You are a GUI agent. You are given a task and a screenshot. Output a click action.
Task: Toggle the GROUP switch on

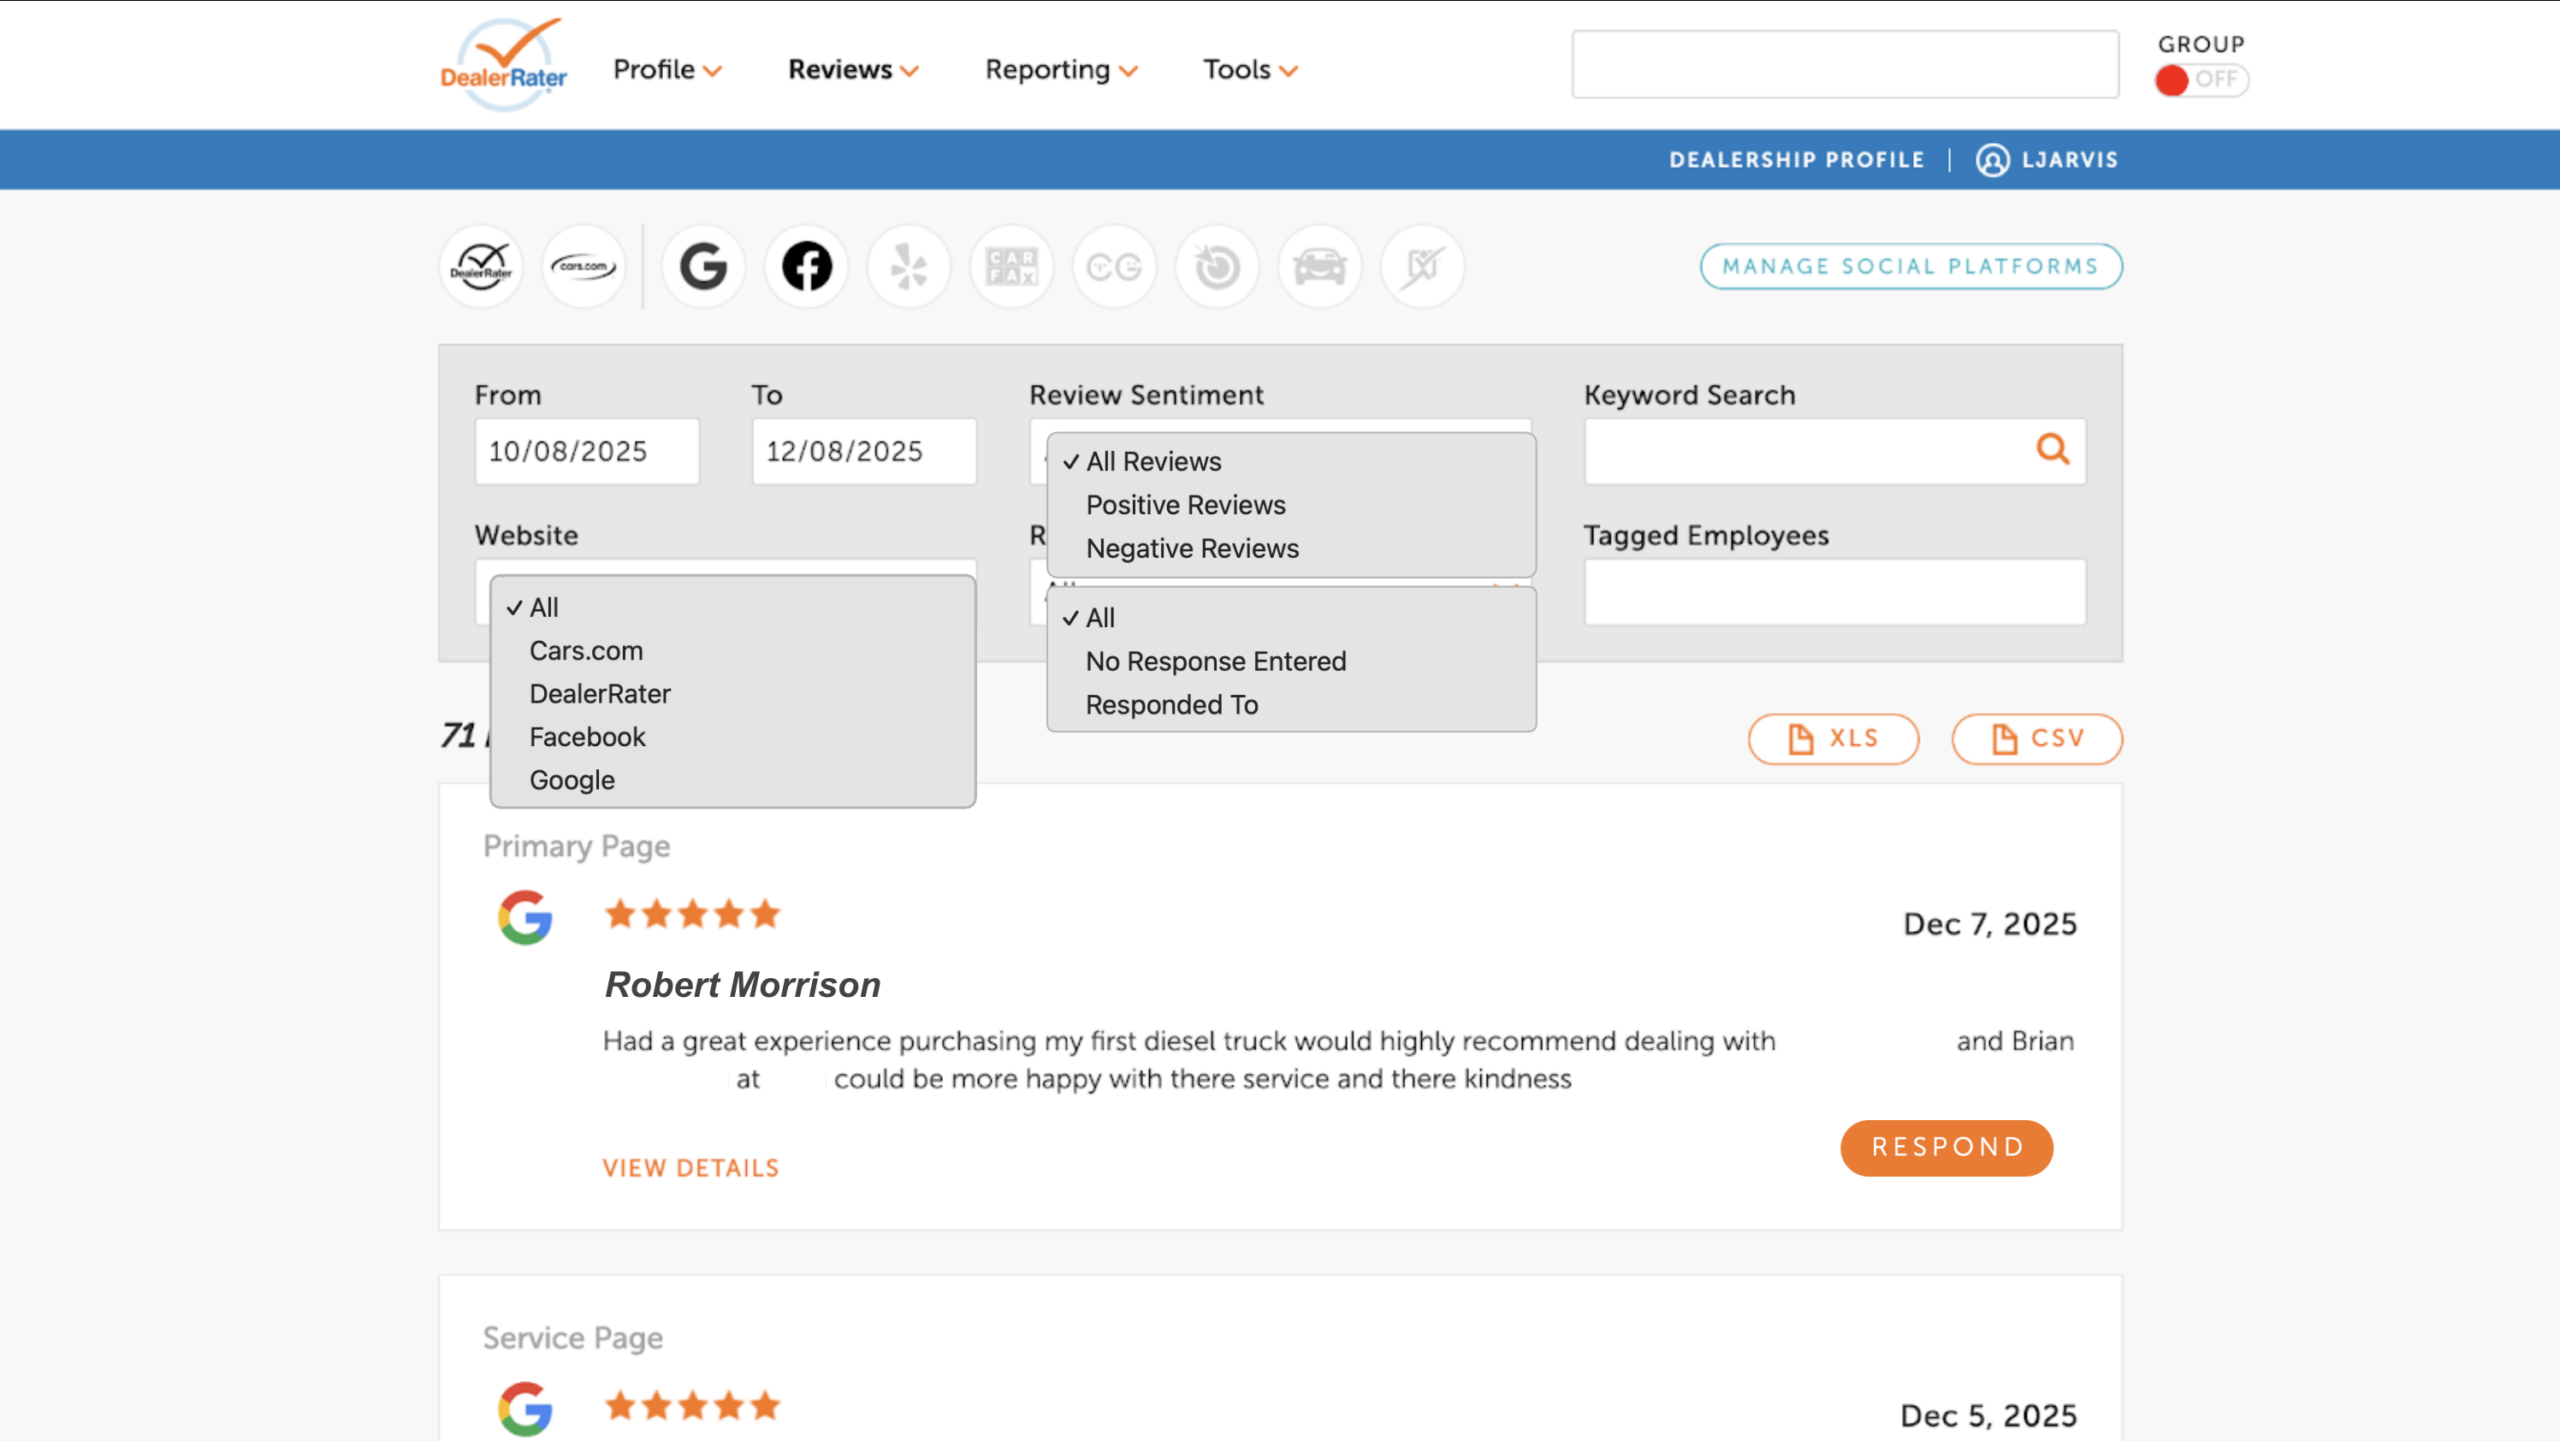pyautogui.click(x=2201, y=80)
